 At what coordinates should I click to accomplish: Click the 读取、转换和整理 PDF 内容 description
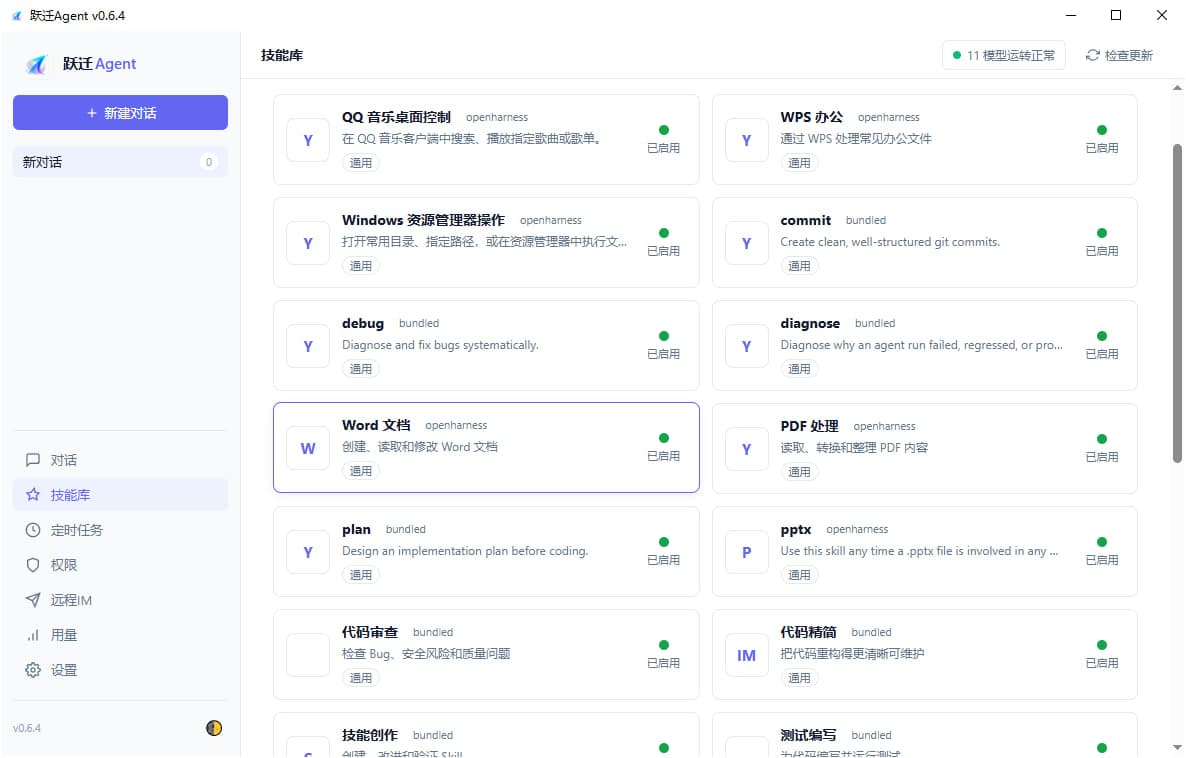point(855,448)
